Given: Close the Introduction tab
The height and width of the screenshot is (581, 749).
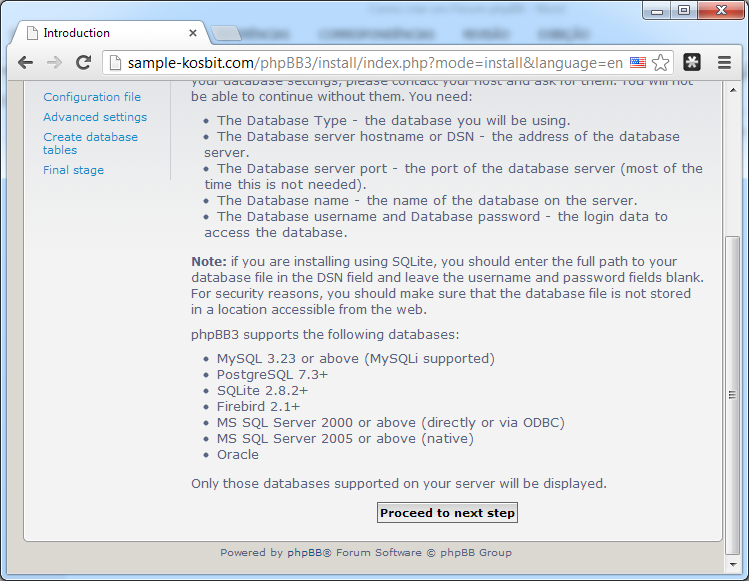Looking at the screenshot, I should coord(193,33).
